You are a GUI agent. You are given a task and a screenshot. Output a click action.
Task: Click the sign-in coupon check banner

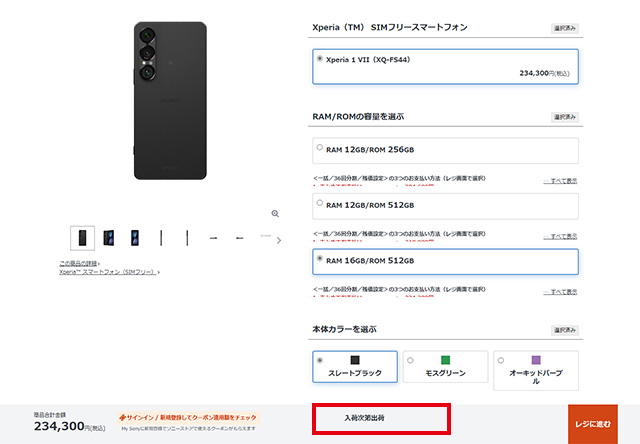pyautogui.click(x=188, y=418)
